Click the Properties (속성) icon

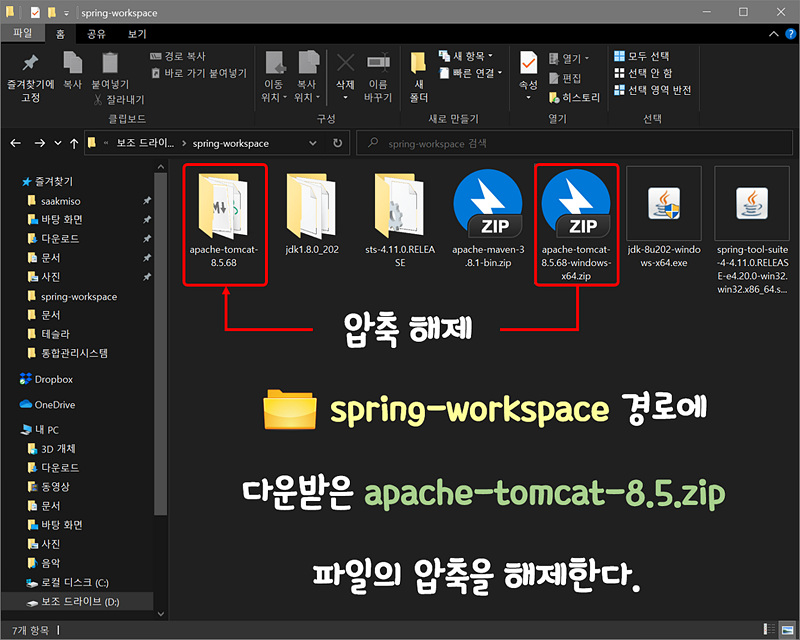(528, 63)
